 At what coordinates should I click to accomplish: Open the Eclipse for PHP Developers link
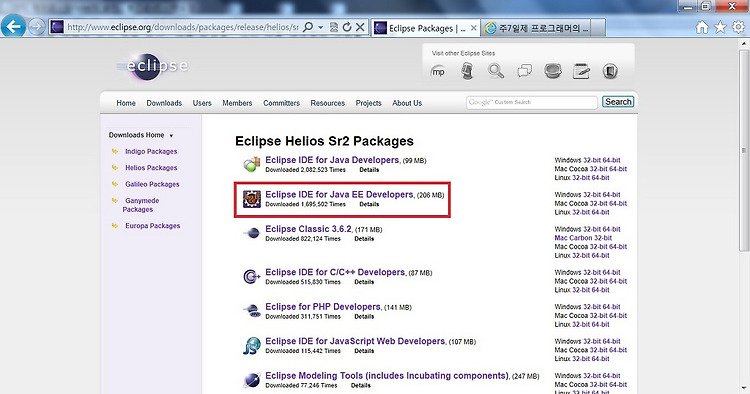coord(323,306)
